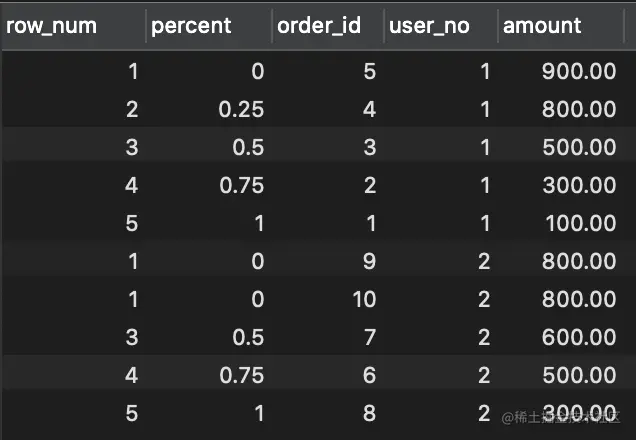636x440 pixels.
Task: Select order_id cell showing 4
Action: tap(370, 110)
